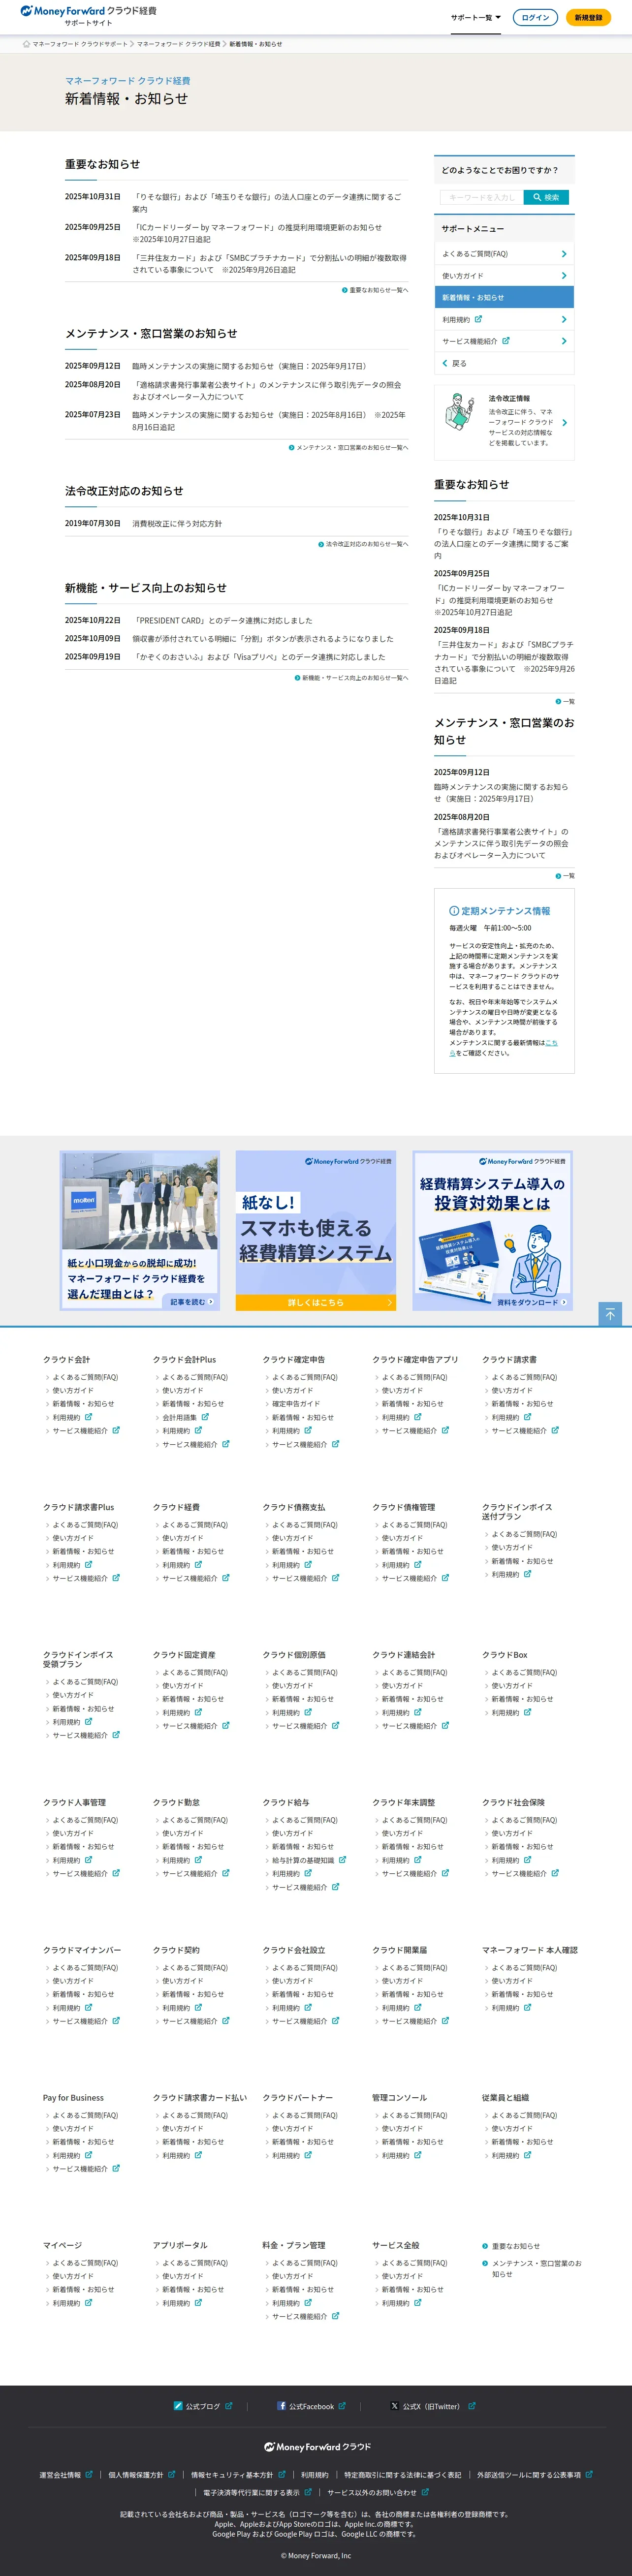Open 給与計算の基礎知識 under クラウド給与 footer column
Screen dimensions: 632x2576
point(303,1860)
